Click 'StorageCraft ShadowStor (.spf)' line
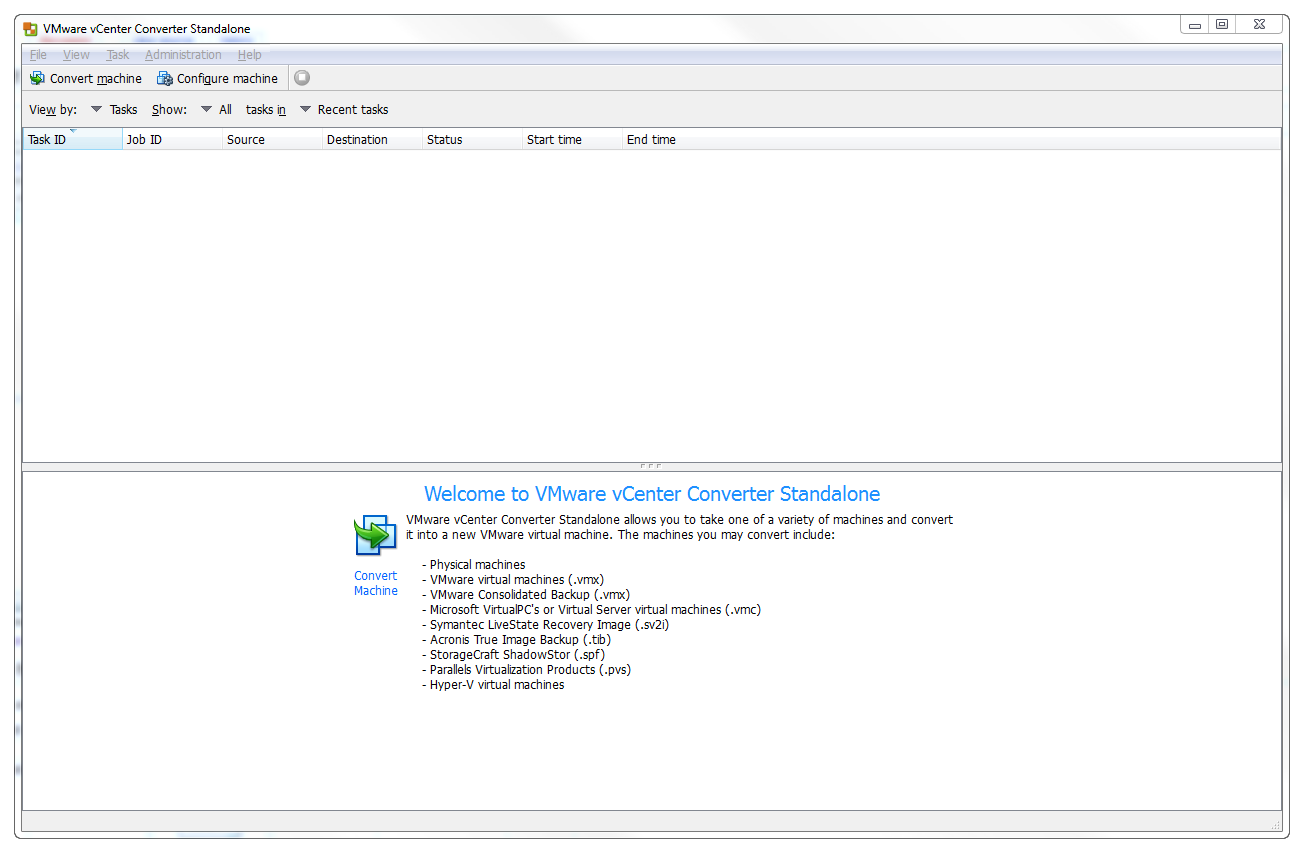 tap(514, 655)
